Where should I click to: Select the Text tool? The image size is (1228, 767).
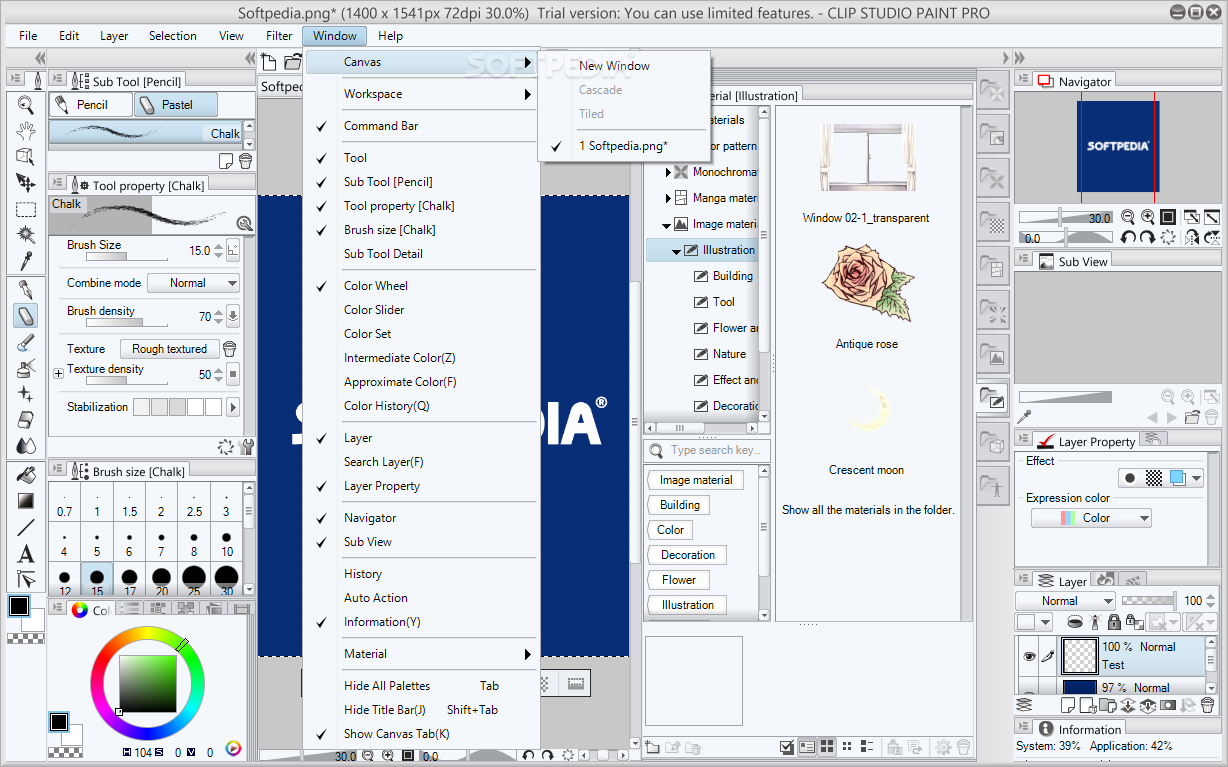(26, 553)
